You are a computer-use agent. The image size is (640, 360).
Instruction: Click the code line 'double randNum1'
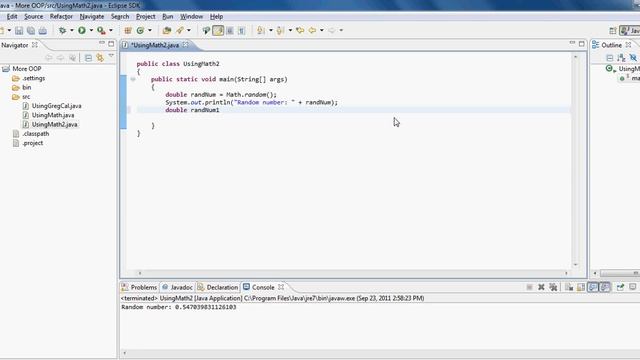point(192,110)
